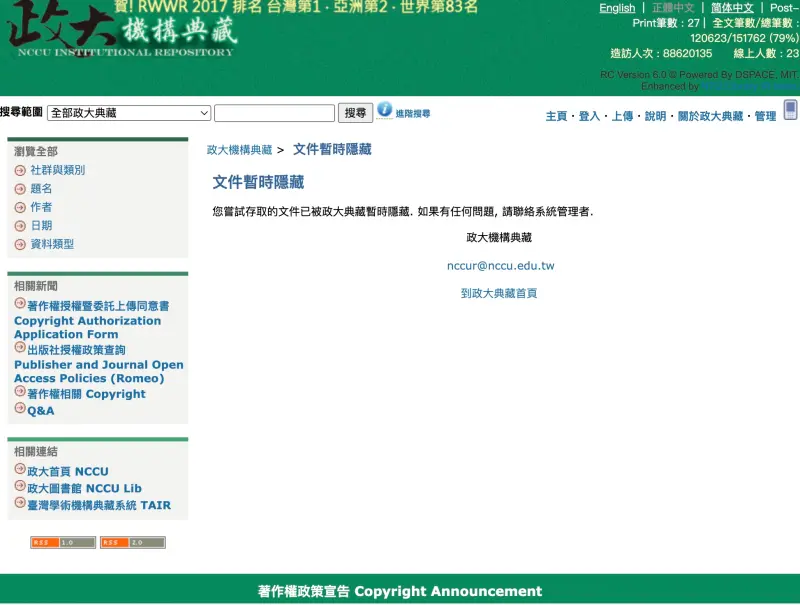This screenshot has width=800, height=605.
Task: Click arrow icon beside 作者
Action: 20,208
